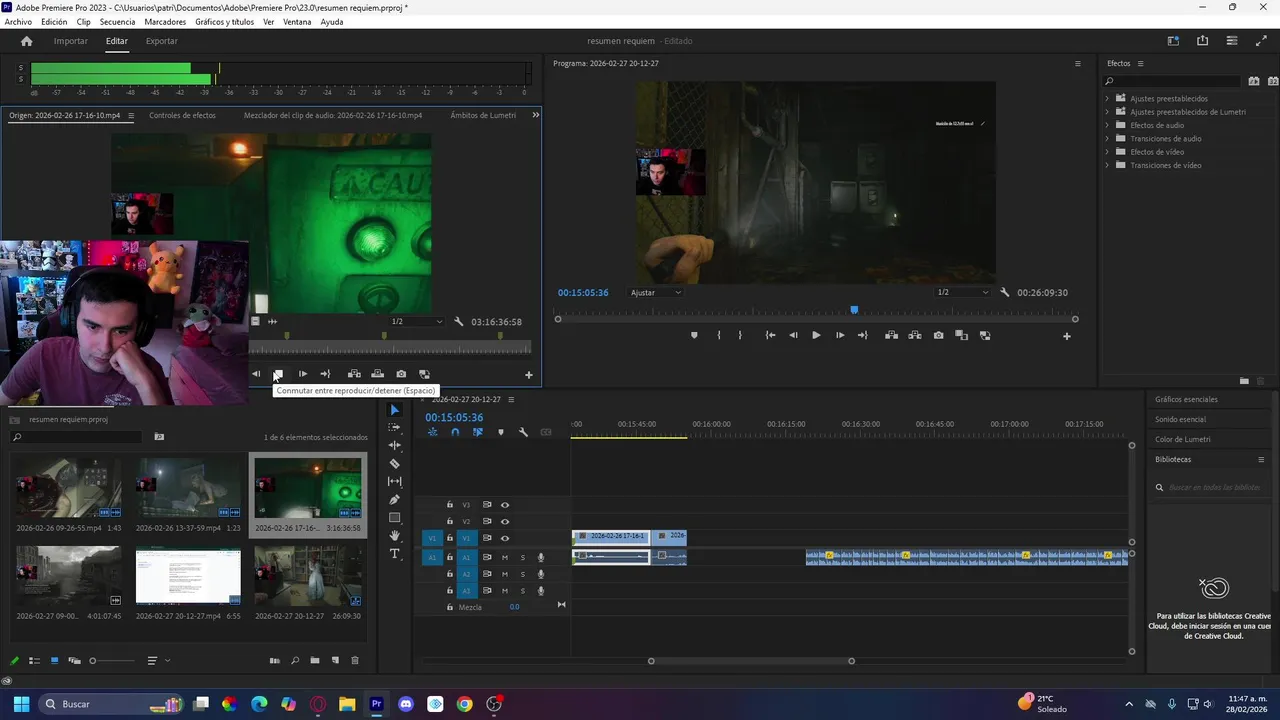1280x720 pixels.
Task: Select the Ripple Edit tool
Action: 394,445
